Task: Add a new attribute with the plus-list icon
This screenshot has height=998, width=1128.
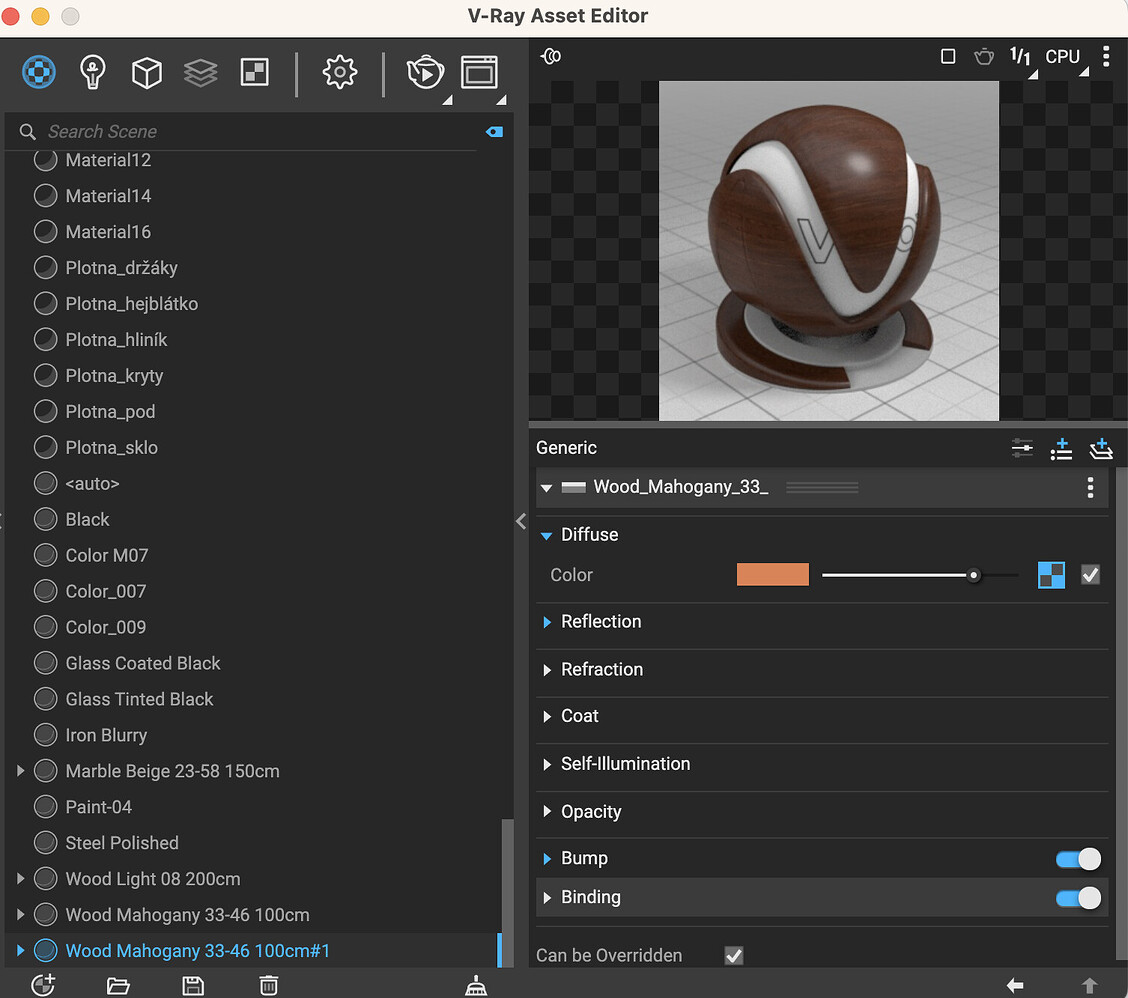Action: [1061, 449]
